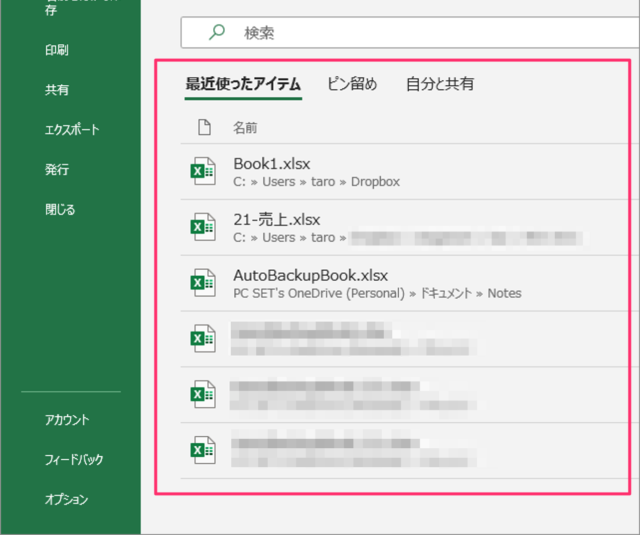Click the document icon in the list header
The height and width of the screenshot is (535, 640).
203,127
